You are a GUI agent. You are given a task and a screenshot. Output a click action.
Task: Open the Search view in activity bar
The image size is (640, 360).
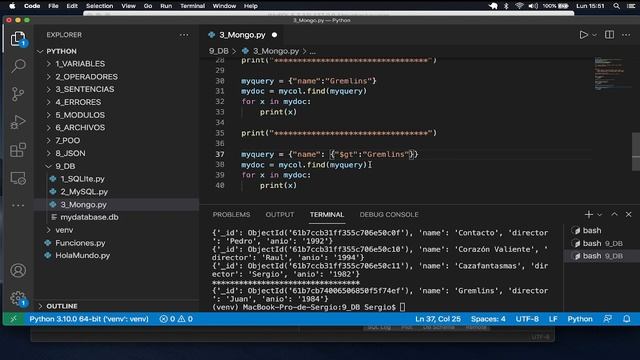[x=18, y=66]
